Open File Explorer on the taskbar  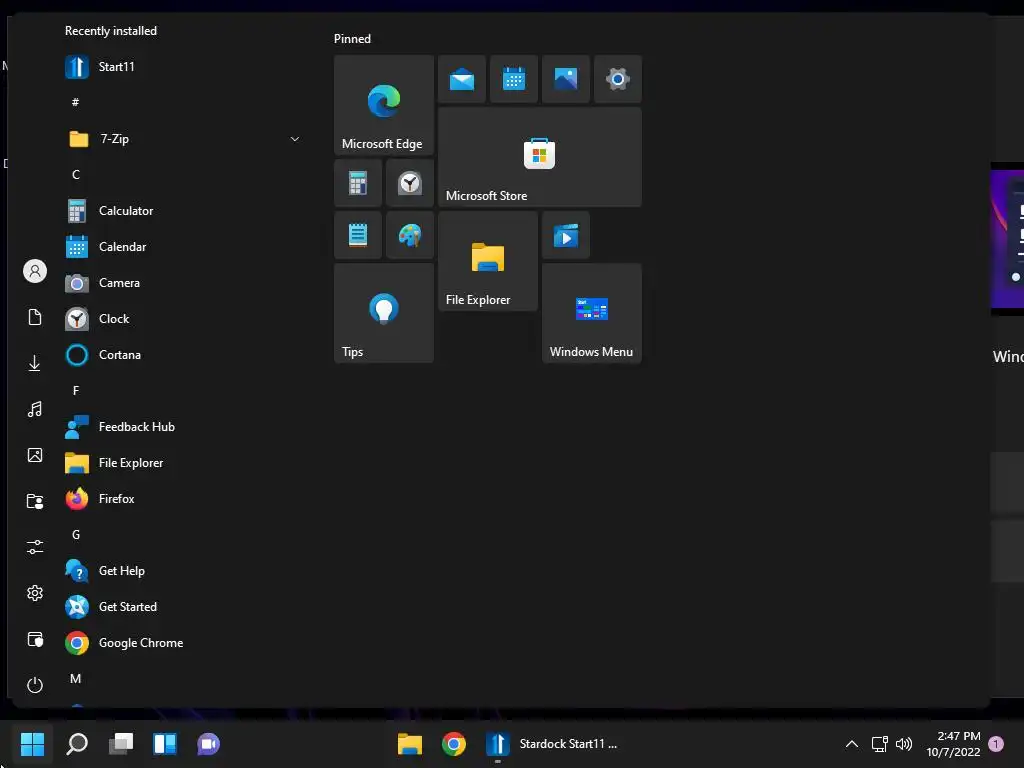pos(410,743)
